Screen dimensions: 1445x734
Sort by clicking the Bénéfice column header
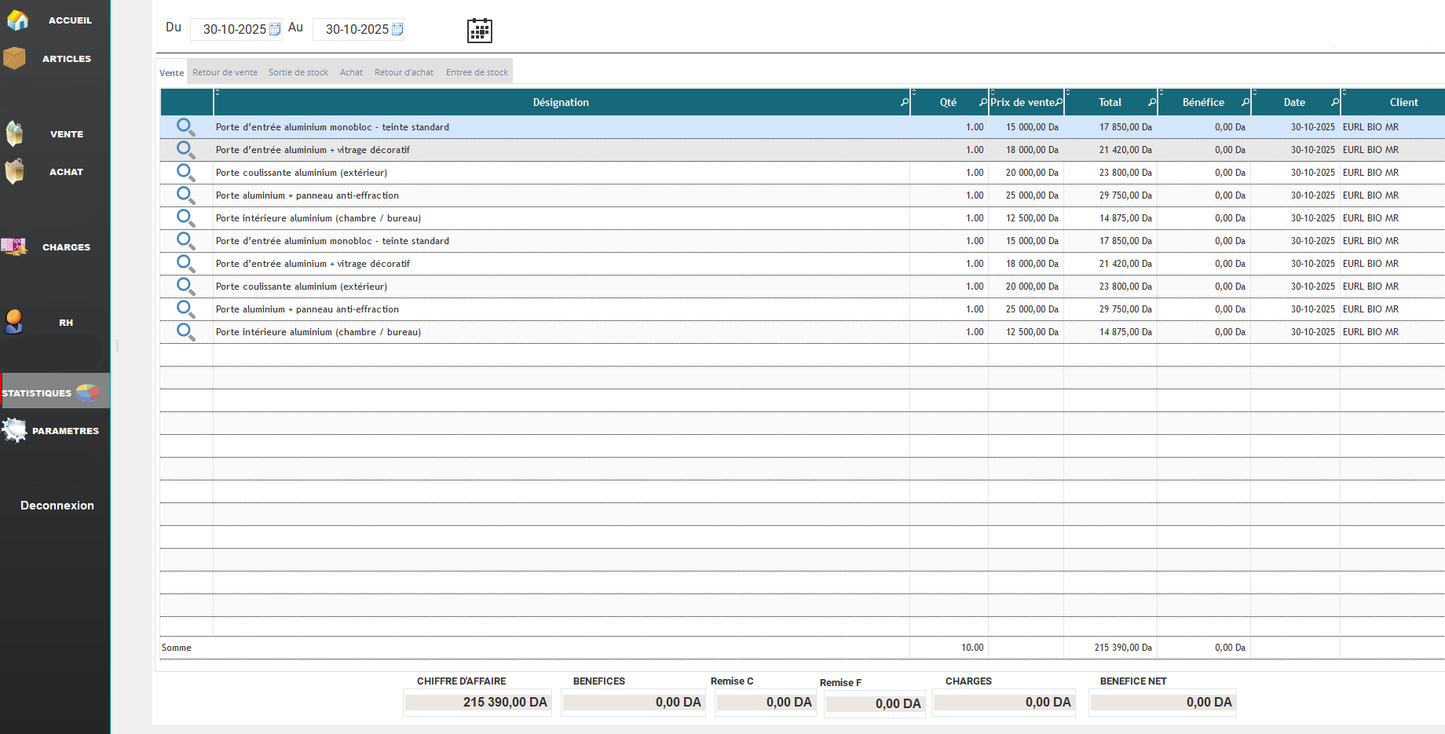1205,101
